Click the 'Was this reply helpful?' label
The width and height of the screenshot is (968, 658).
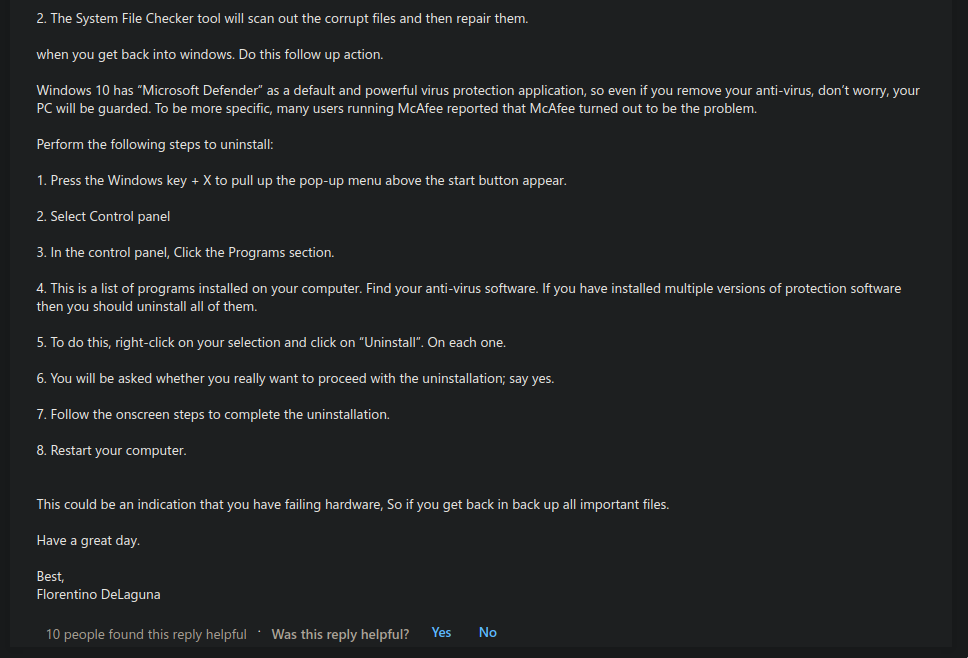point(340,635)
